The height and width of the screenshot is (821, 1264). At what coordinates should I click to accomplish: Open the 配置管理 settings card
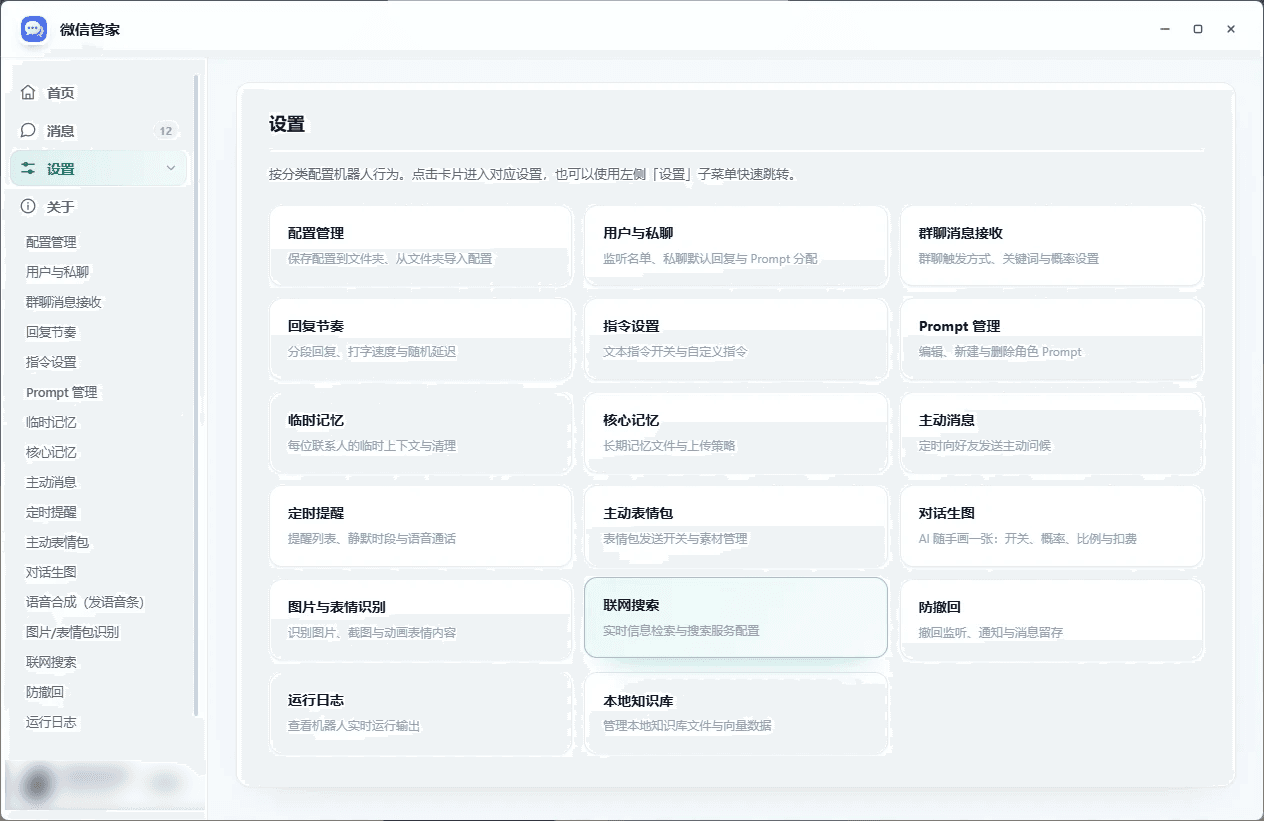pyautogui.click(x=421, y=245)
